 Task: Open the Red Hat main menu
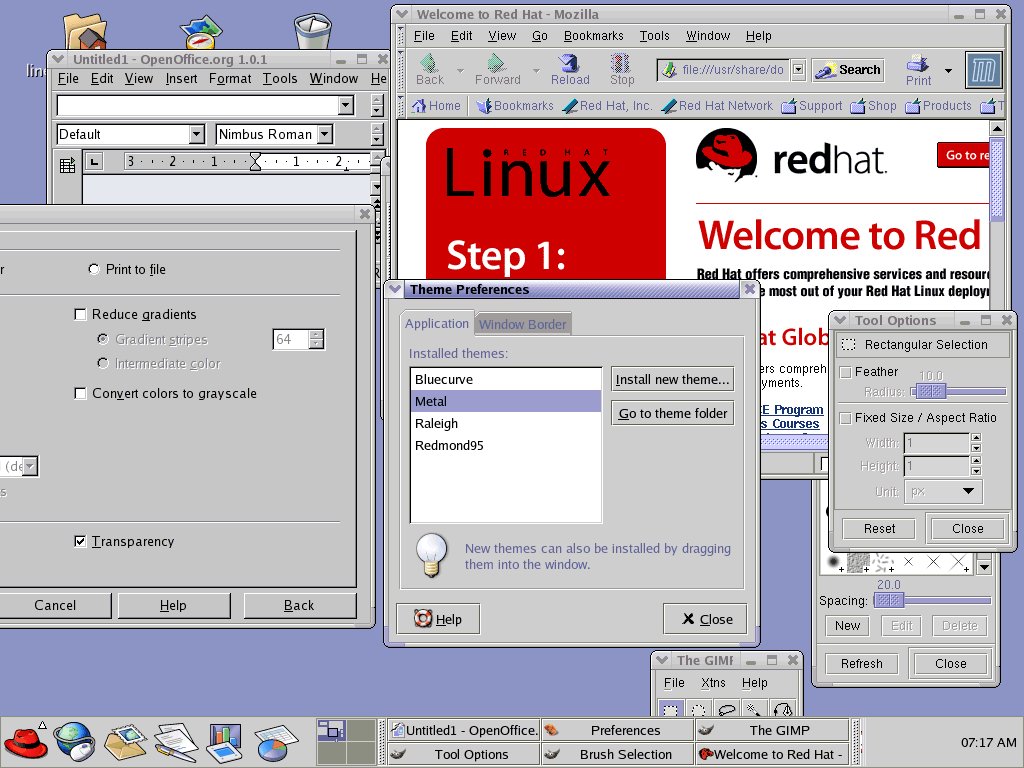[x=25, y=742]
